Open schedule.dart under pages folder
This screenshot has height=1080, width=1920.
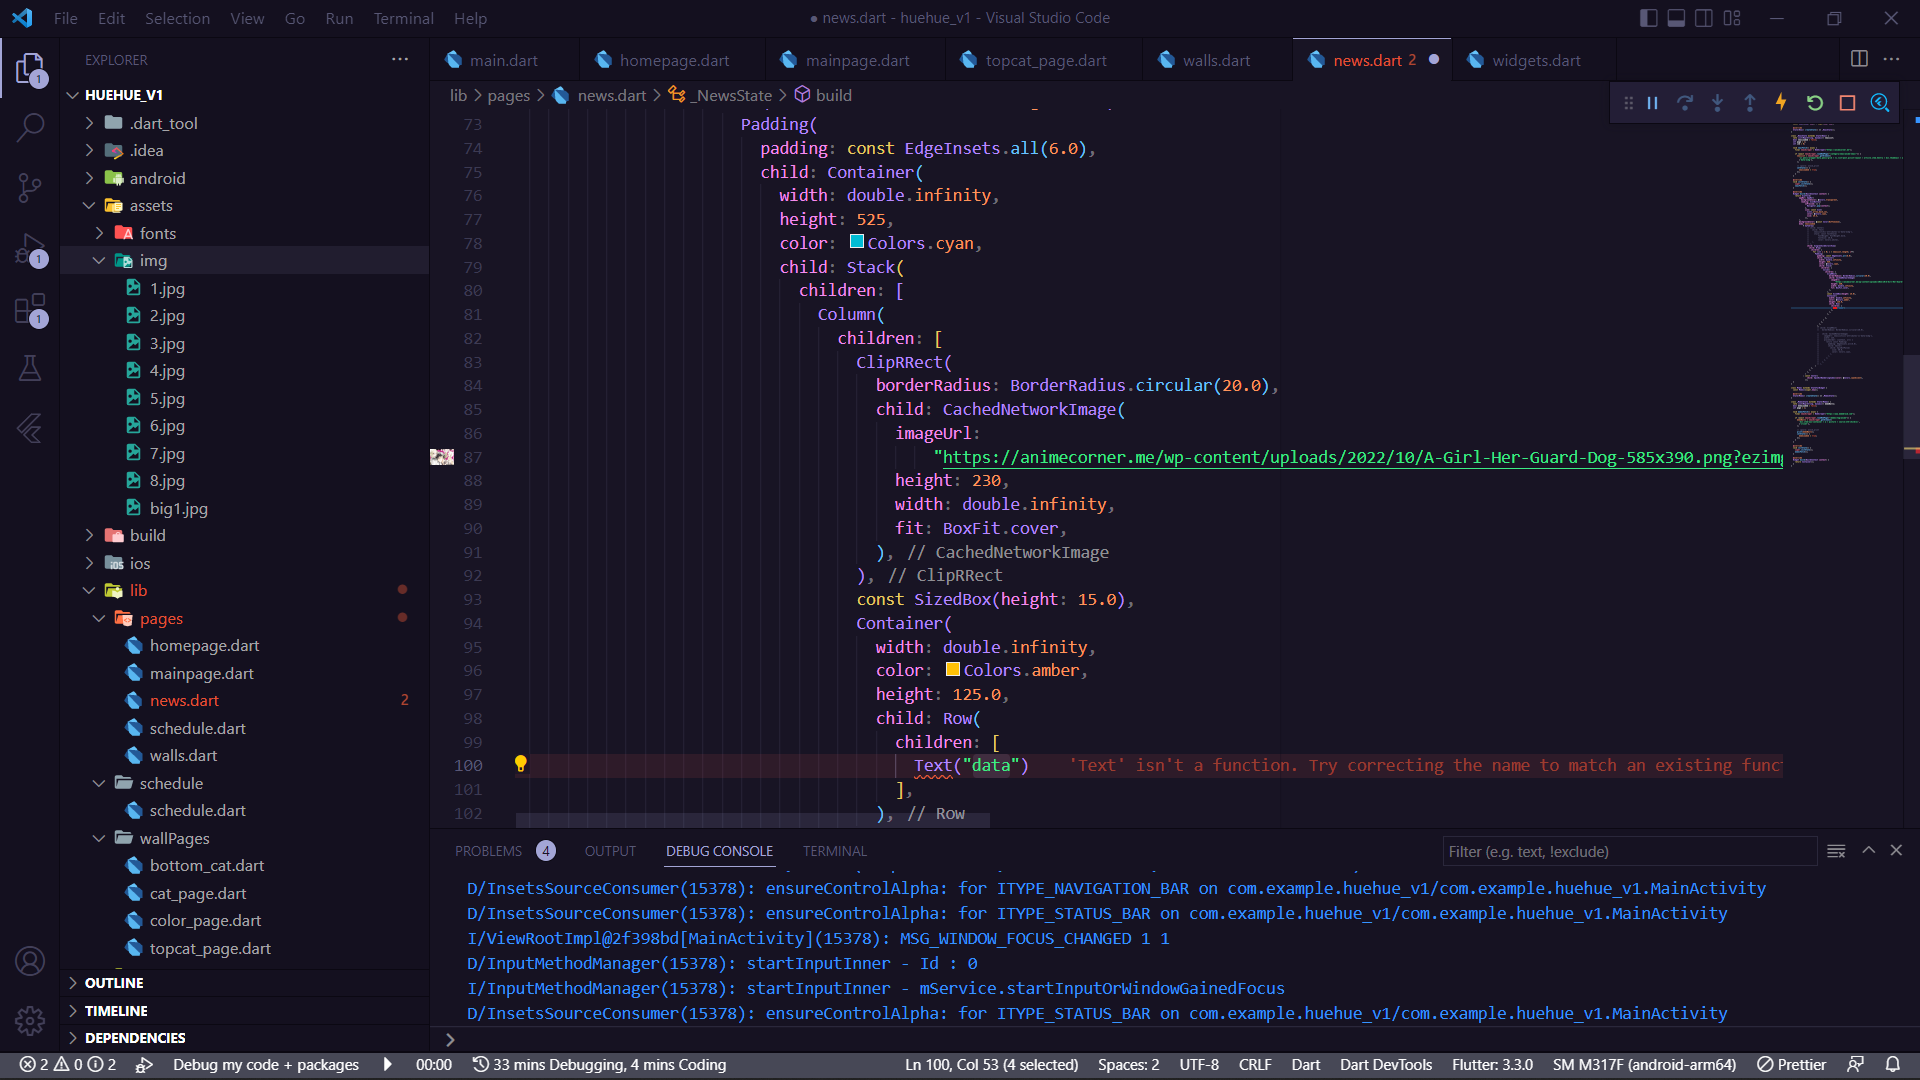pyautogui.click(x=198, y=728)
